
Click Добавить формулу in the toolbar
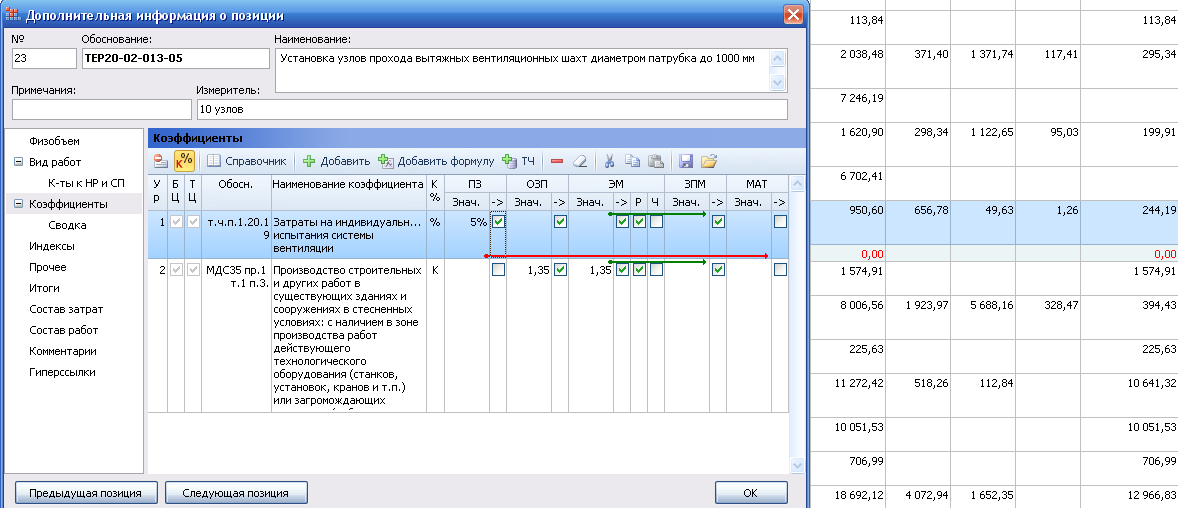click(436, 161)
